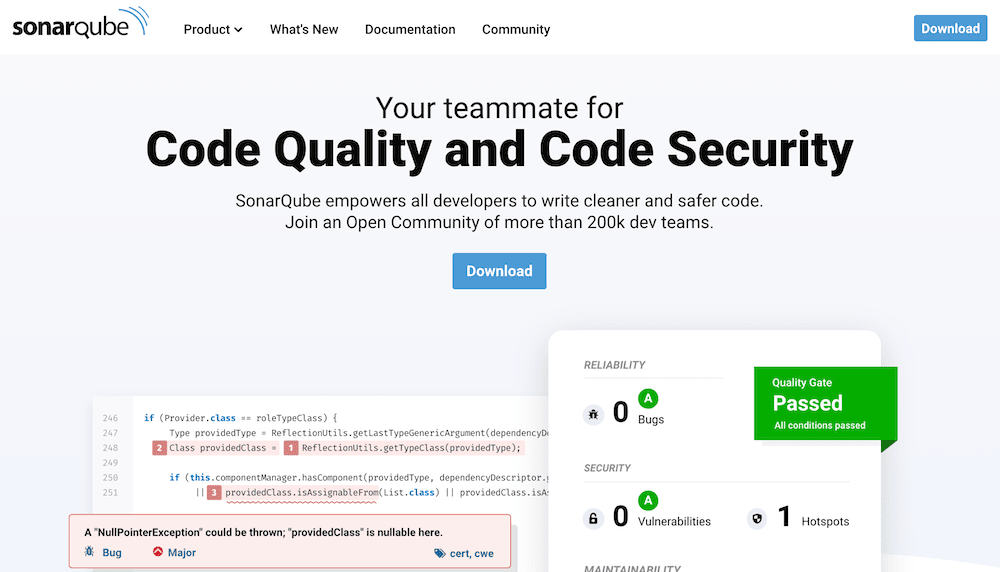Click the NullPointerException issue message
This screenshot has height=572, width=1000.
pos(263,532)
